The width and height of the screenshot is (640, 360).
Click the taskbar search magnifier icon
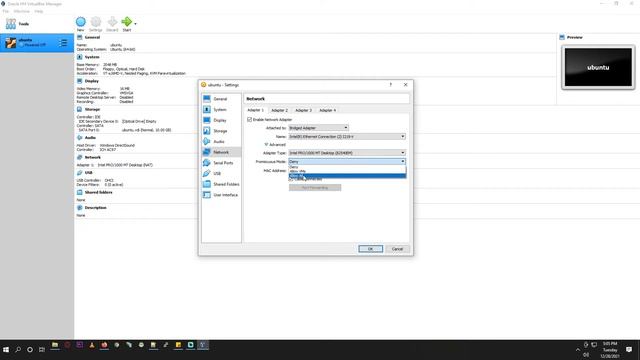[x=18, y=350]
